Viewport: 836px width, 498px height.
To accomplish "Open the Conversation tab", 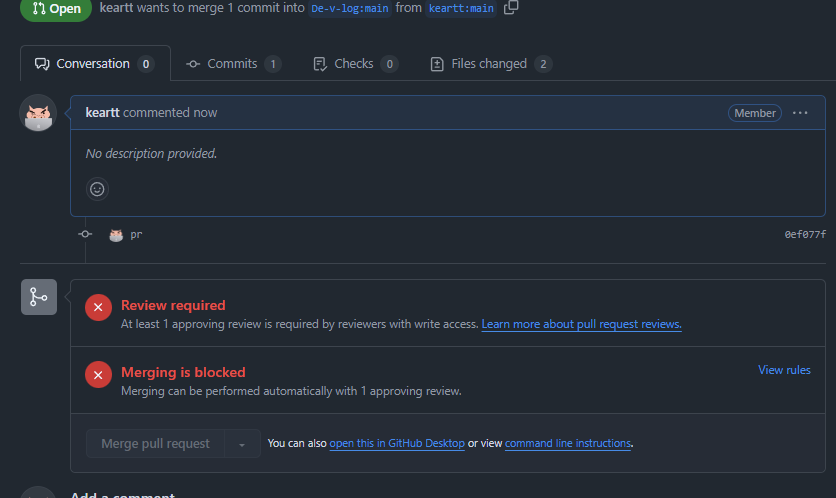I will pyautogui.click(x=95, y=63).
